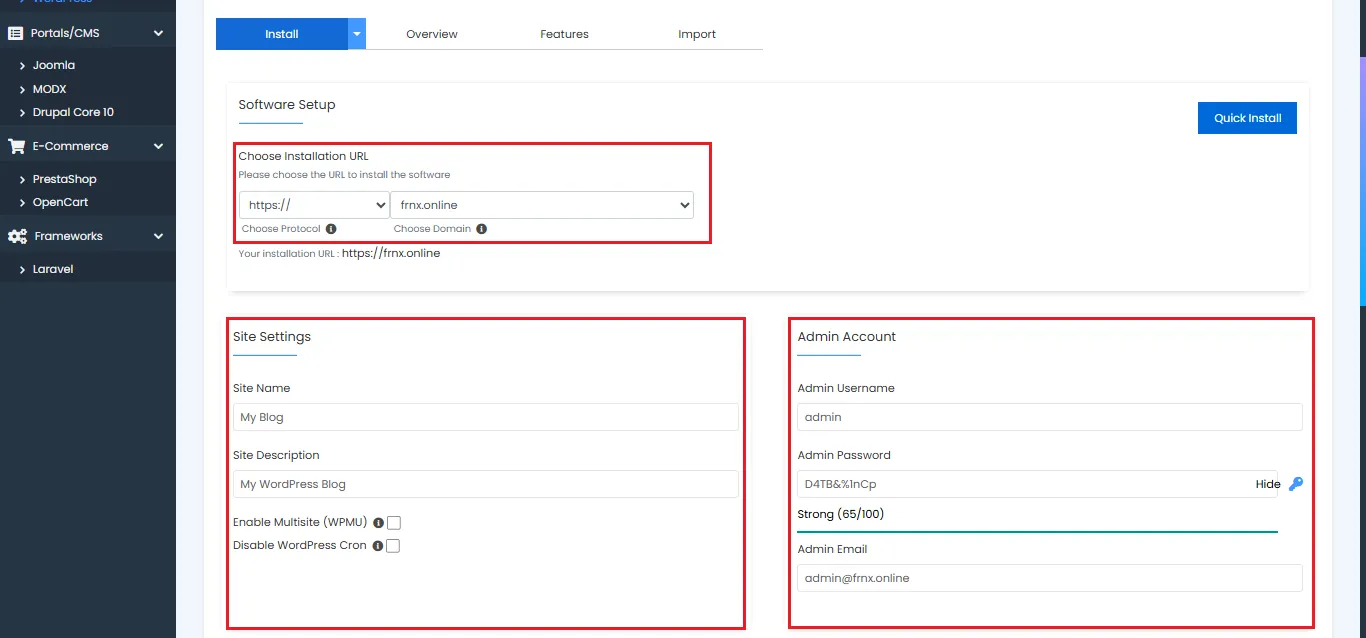Click info icon beside Disable WordPress Cron
Image resolution: width=1366 pixels, height=638 pixels.
click(377, 546)
